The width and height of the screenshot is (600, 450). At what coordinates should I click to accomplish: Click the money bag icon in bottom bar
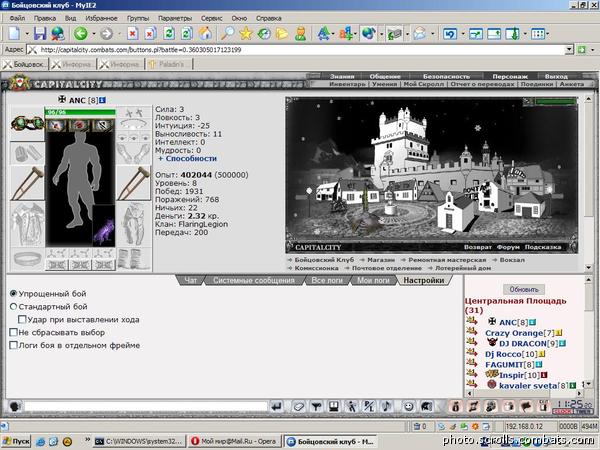[455, 406]
